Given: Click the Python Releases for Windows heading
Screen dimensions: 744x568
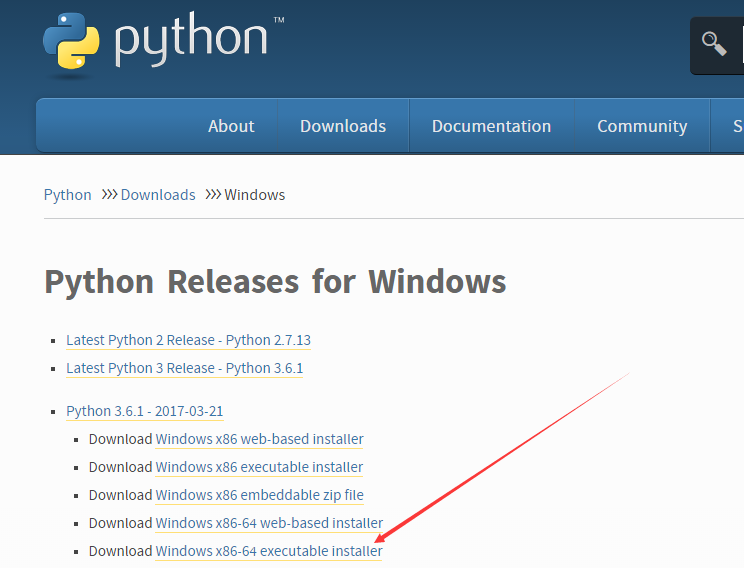Looking at the screenshot, I should [275, 281].
